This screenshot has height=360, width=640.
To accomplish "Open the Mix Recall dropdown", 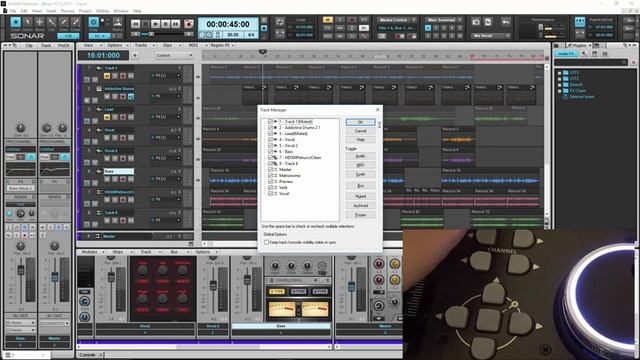I will 491,36.
